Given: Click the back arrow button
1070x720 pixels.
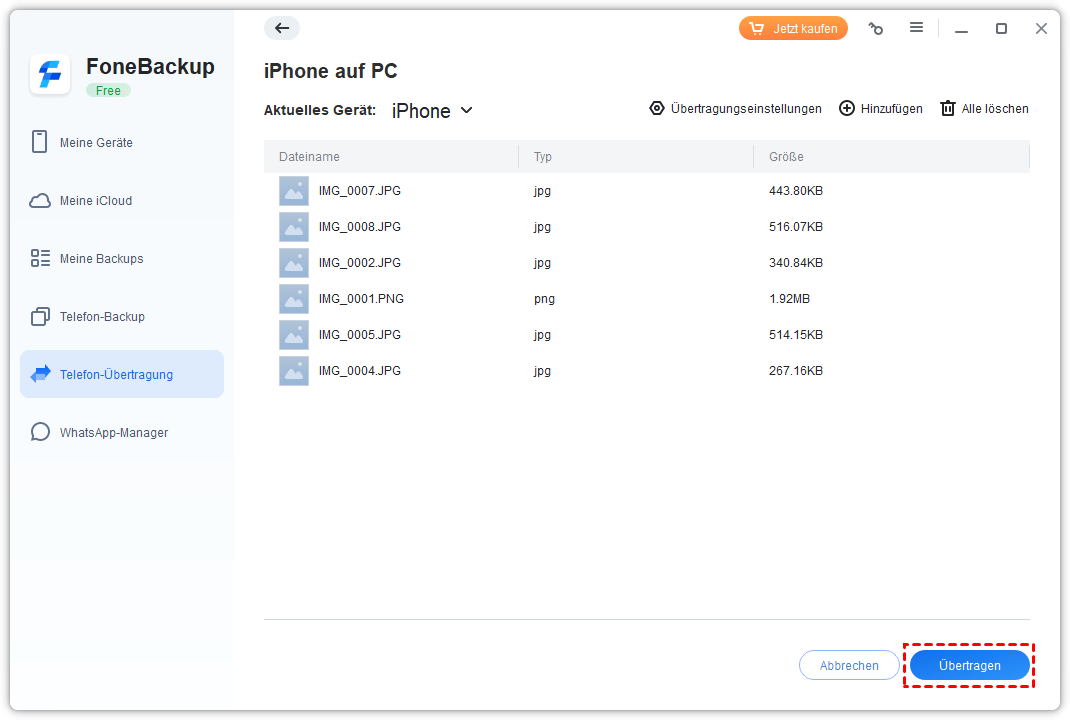Looking at the screenshot, I should tap(282, 28).
